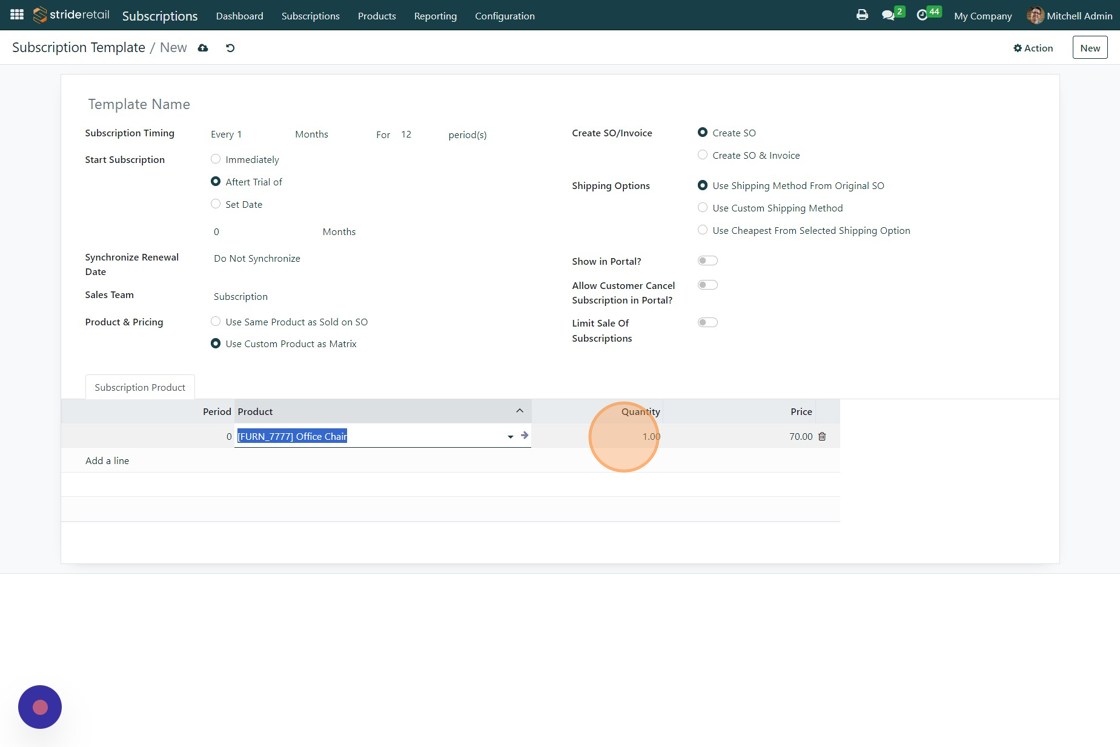Enable Limit Sale Of Subscriptions toggle
Screen dimensions: 1120x747
708,323
